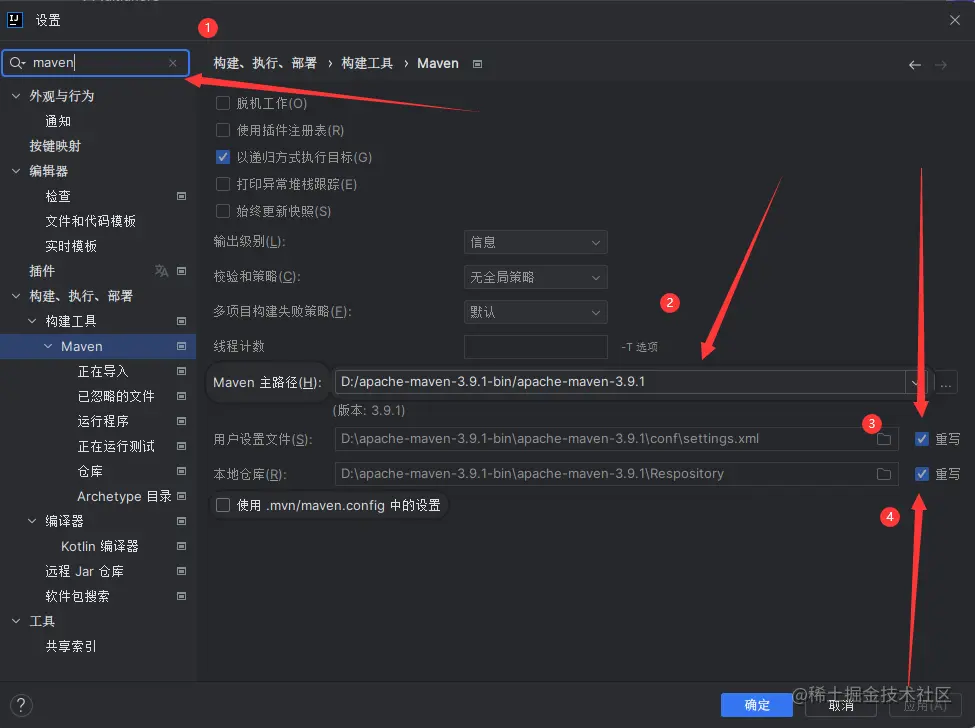This screenshot has width=975, height=728.
Task: Go forward with the right arrow icon
Action: 941,65
